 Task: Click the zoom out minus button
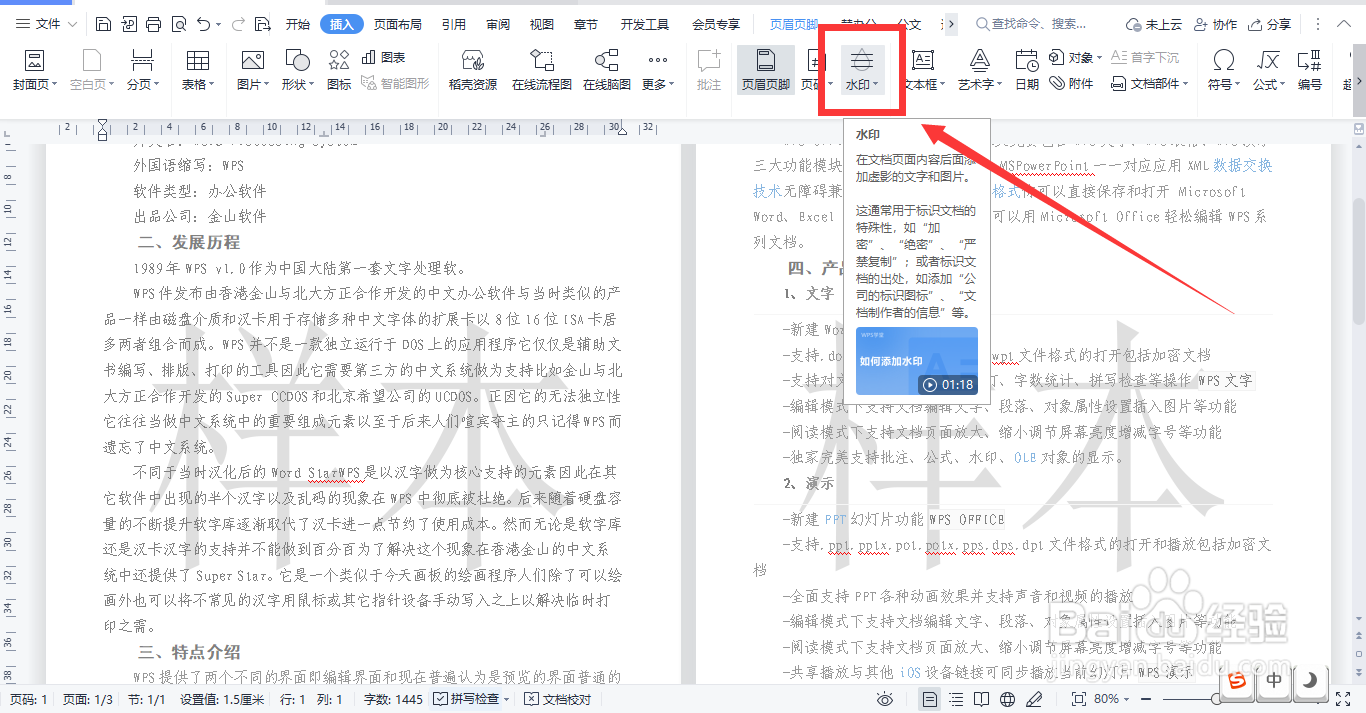(x=1146, y=699)
